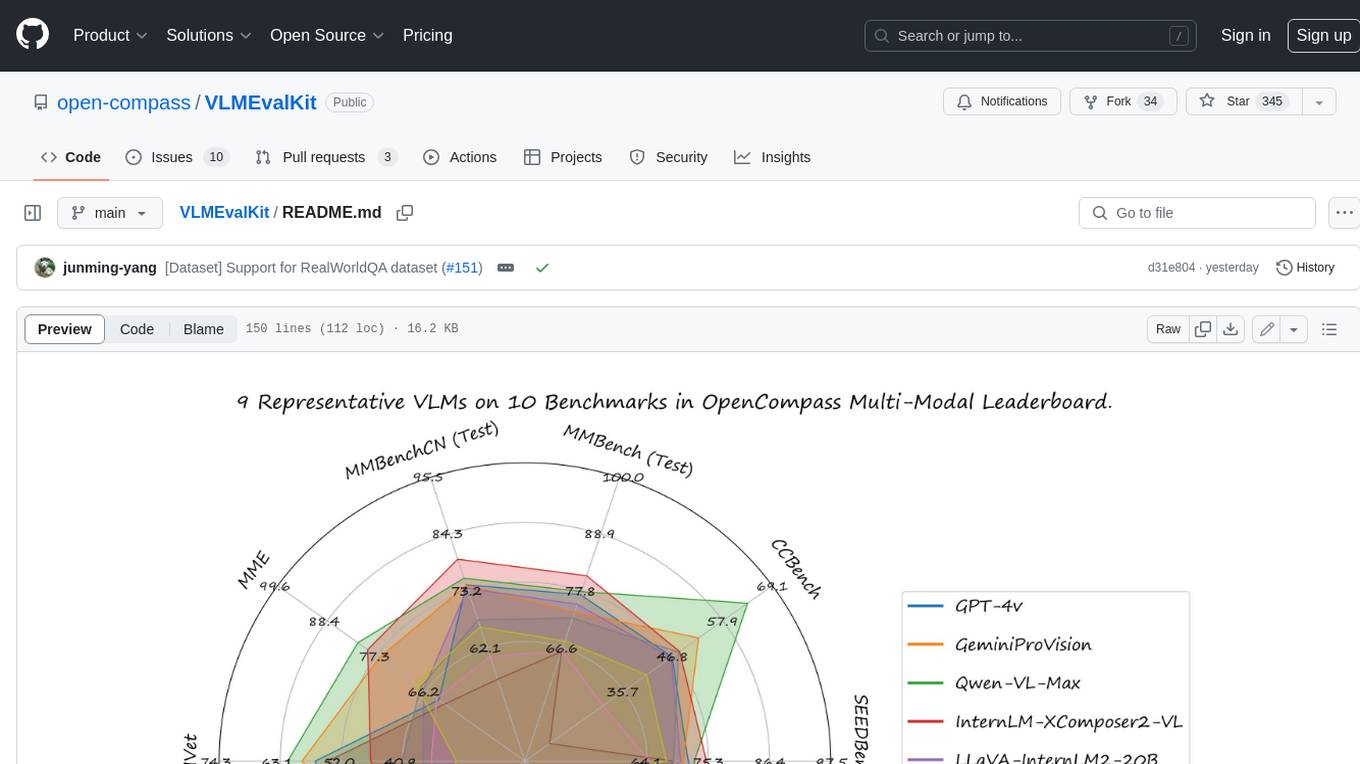The height and width of the screenshot is (764, 1360).
Task: Select the Preview view
Action: [x=65, y=329]
